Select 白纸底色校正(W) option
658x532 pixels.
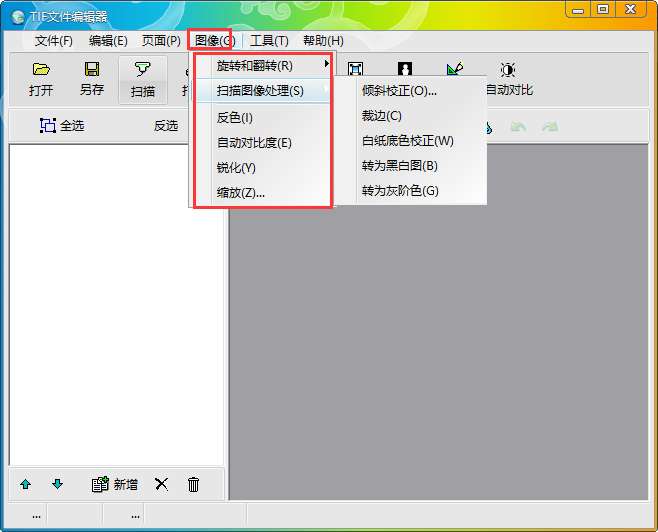point(411,141)
